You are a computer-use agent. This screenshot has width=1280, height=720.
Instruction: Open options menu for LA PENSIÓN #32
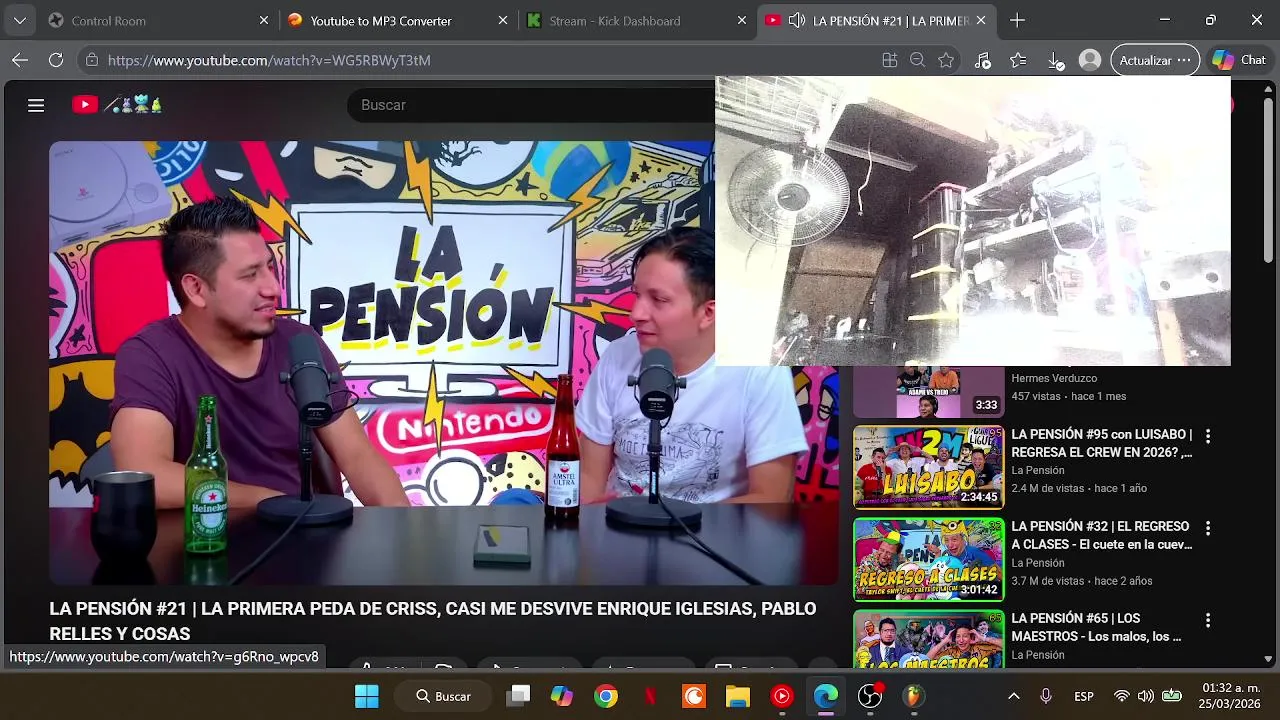click(x=1208, y=528)
